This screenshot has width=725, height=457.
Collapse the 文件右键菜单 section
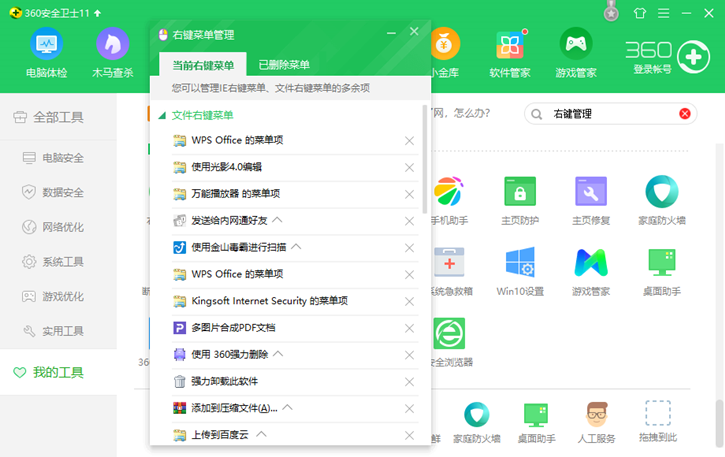tap(162, 116)
